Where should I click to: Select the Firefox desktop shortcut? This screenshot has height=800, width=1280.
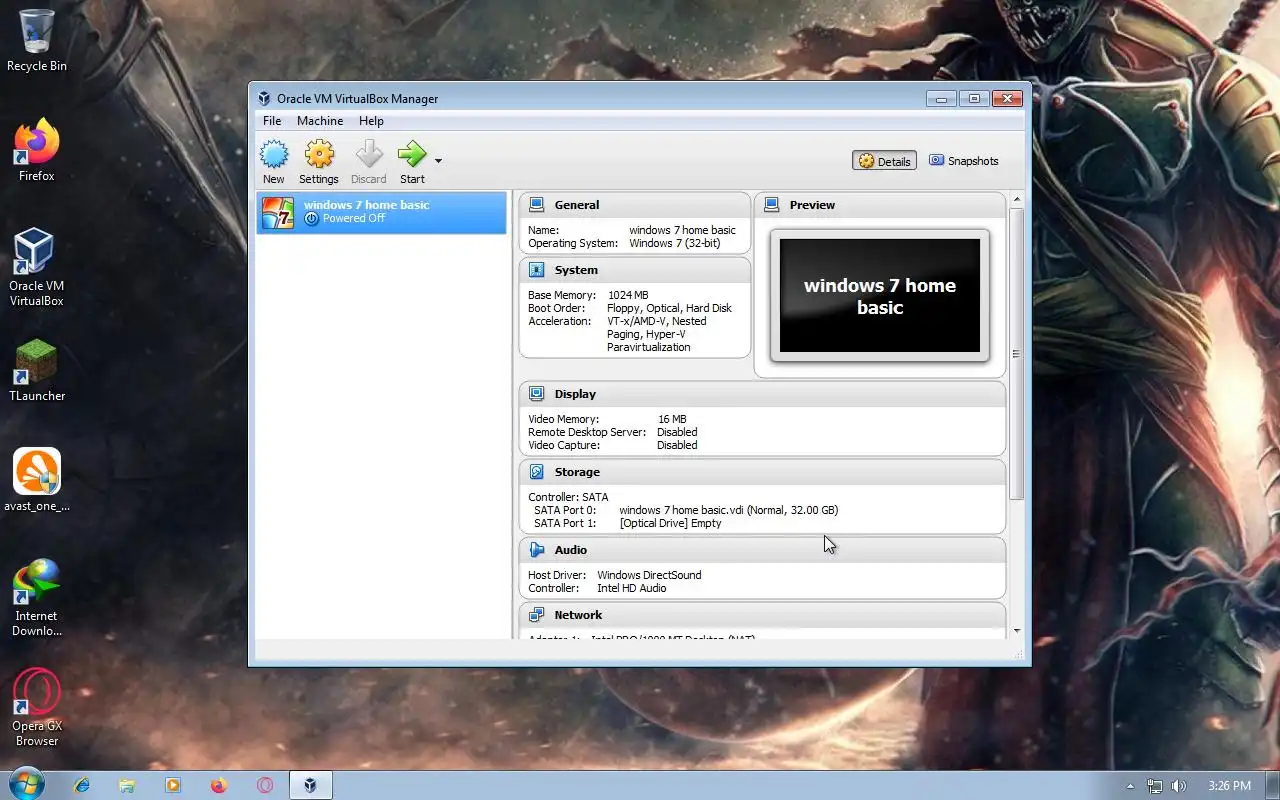point(37,151)
